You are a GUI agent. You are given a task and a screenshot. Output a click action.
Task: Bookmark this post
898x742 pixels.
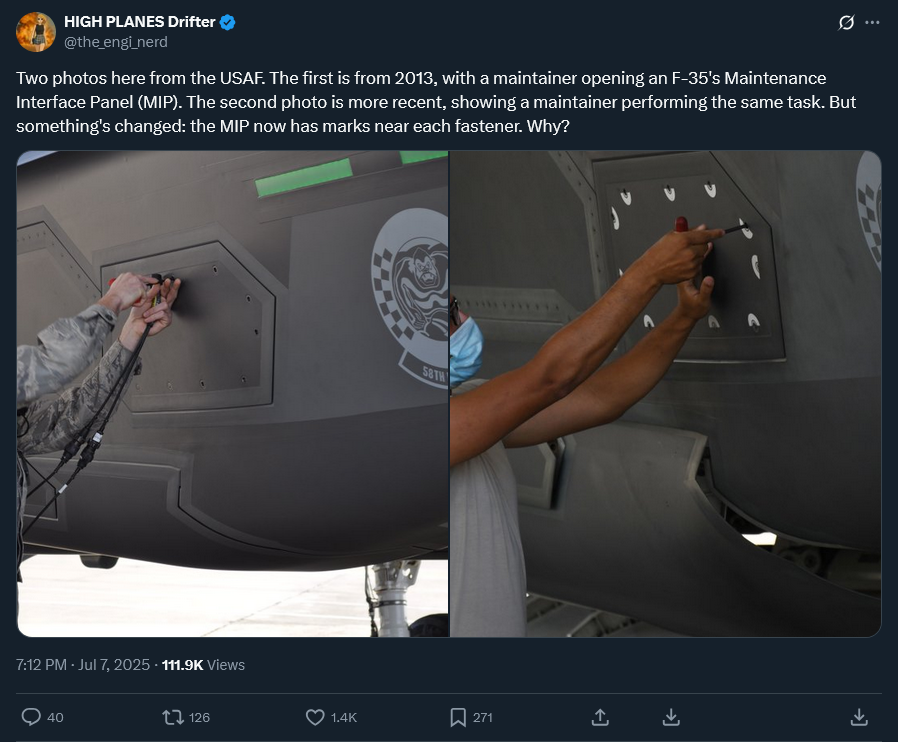point(458,717)
